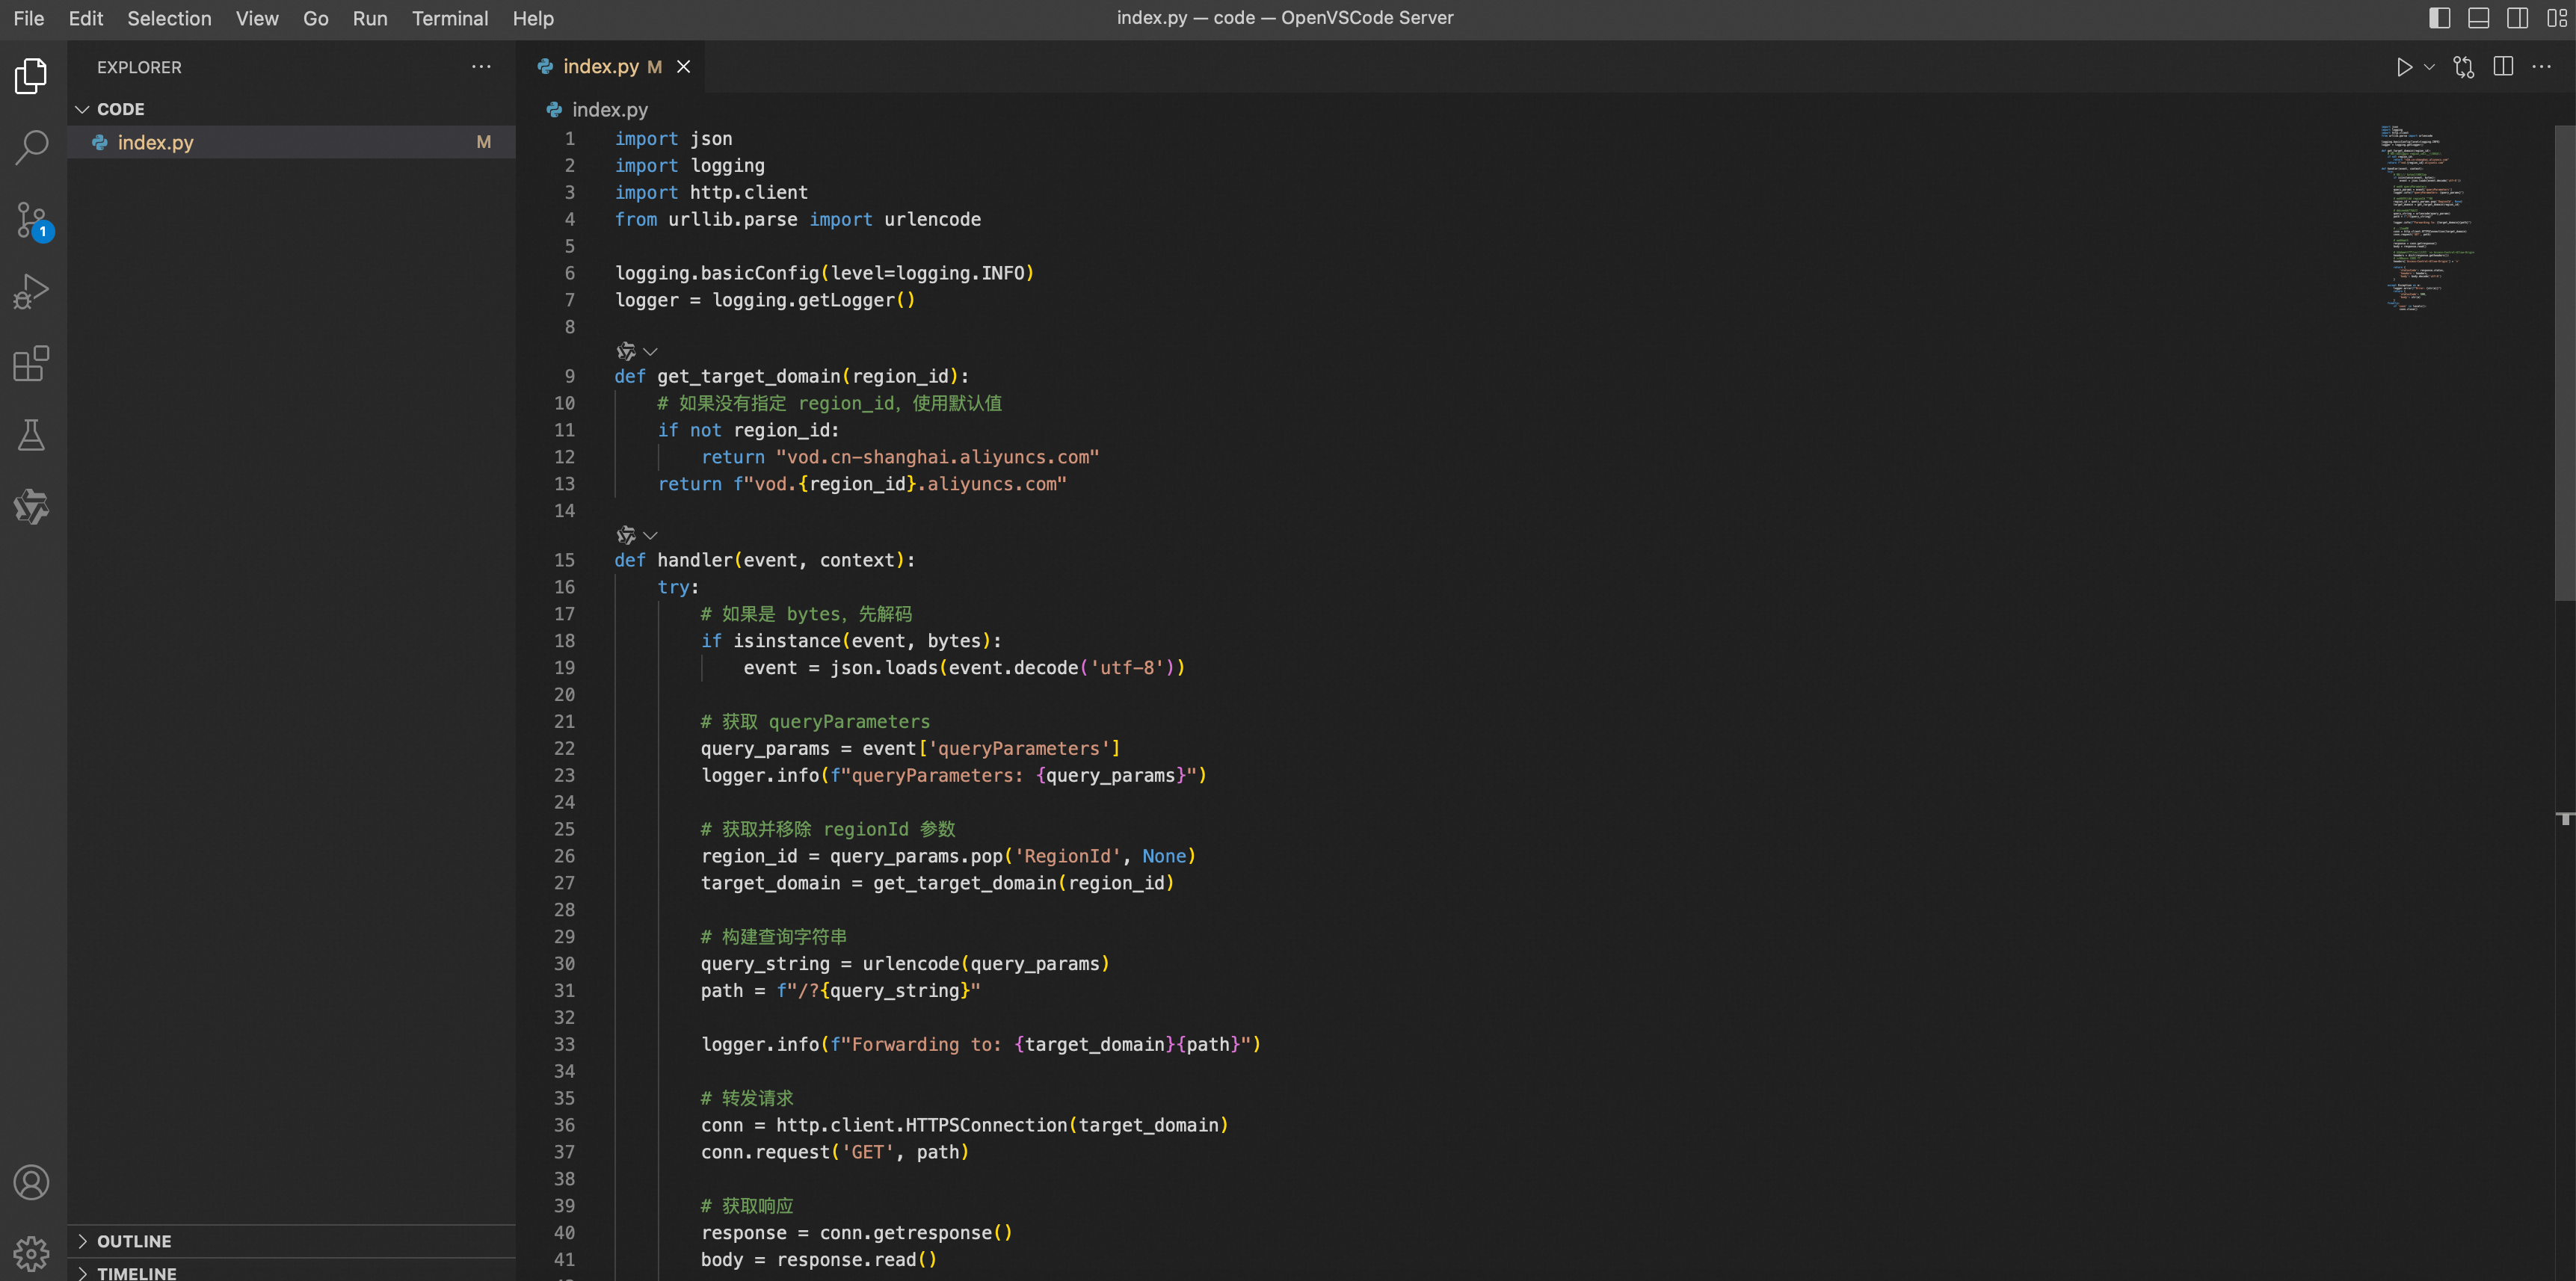The height and width of the screenshot is (1281, 2576).
Task: Select index.py in the Explorer tree
Action: (x=155, y=142)
